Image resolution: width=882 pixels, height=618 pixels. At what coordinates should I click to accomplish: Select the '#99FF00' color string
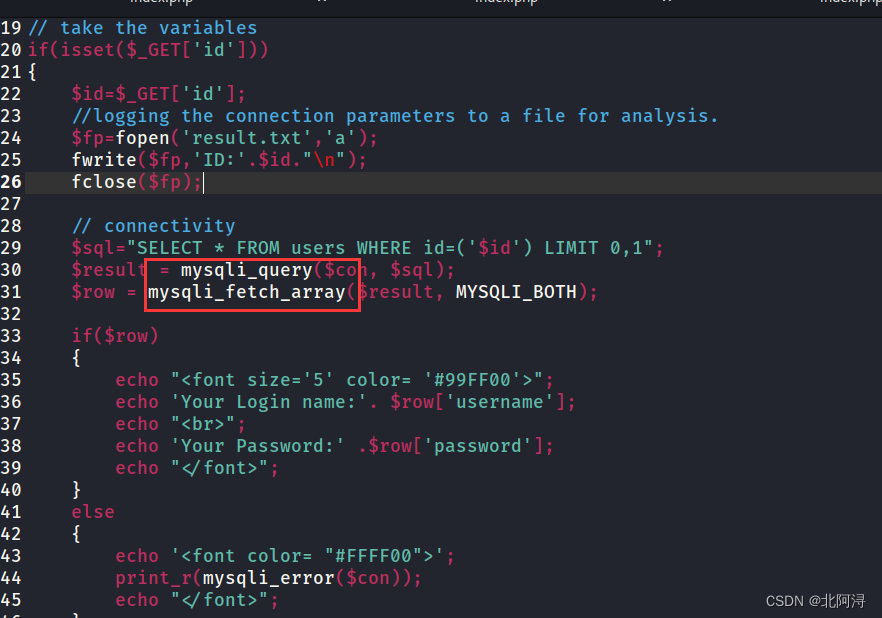(470, 379)
